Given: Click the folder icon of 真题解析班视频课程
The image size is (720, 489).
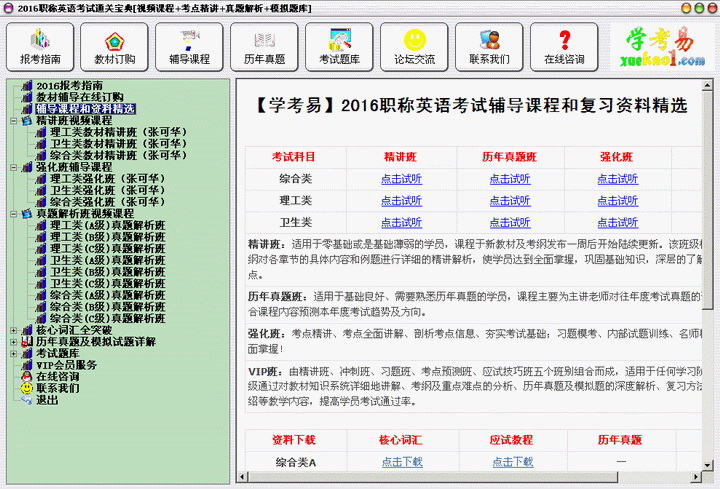Looking at the screenshot, I should tap(28, 214).
